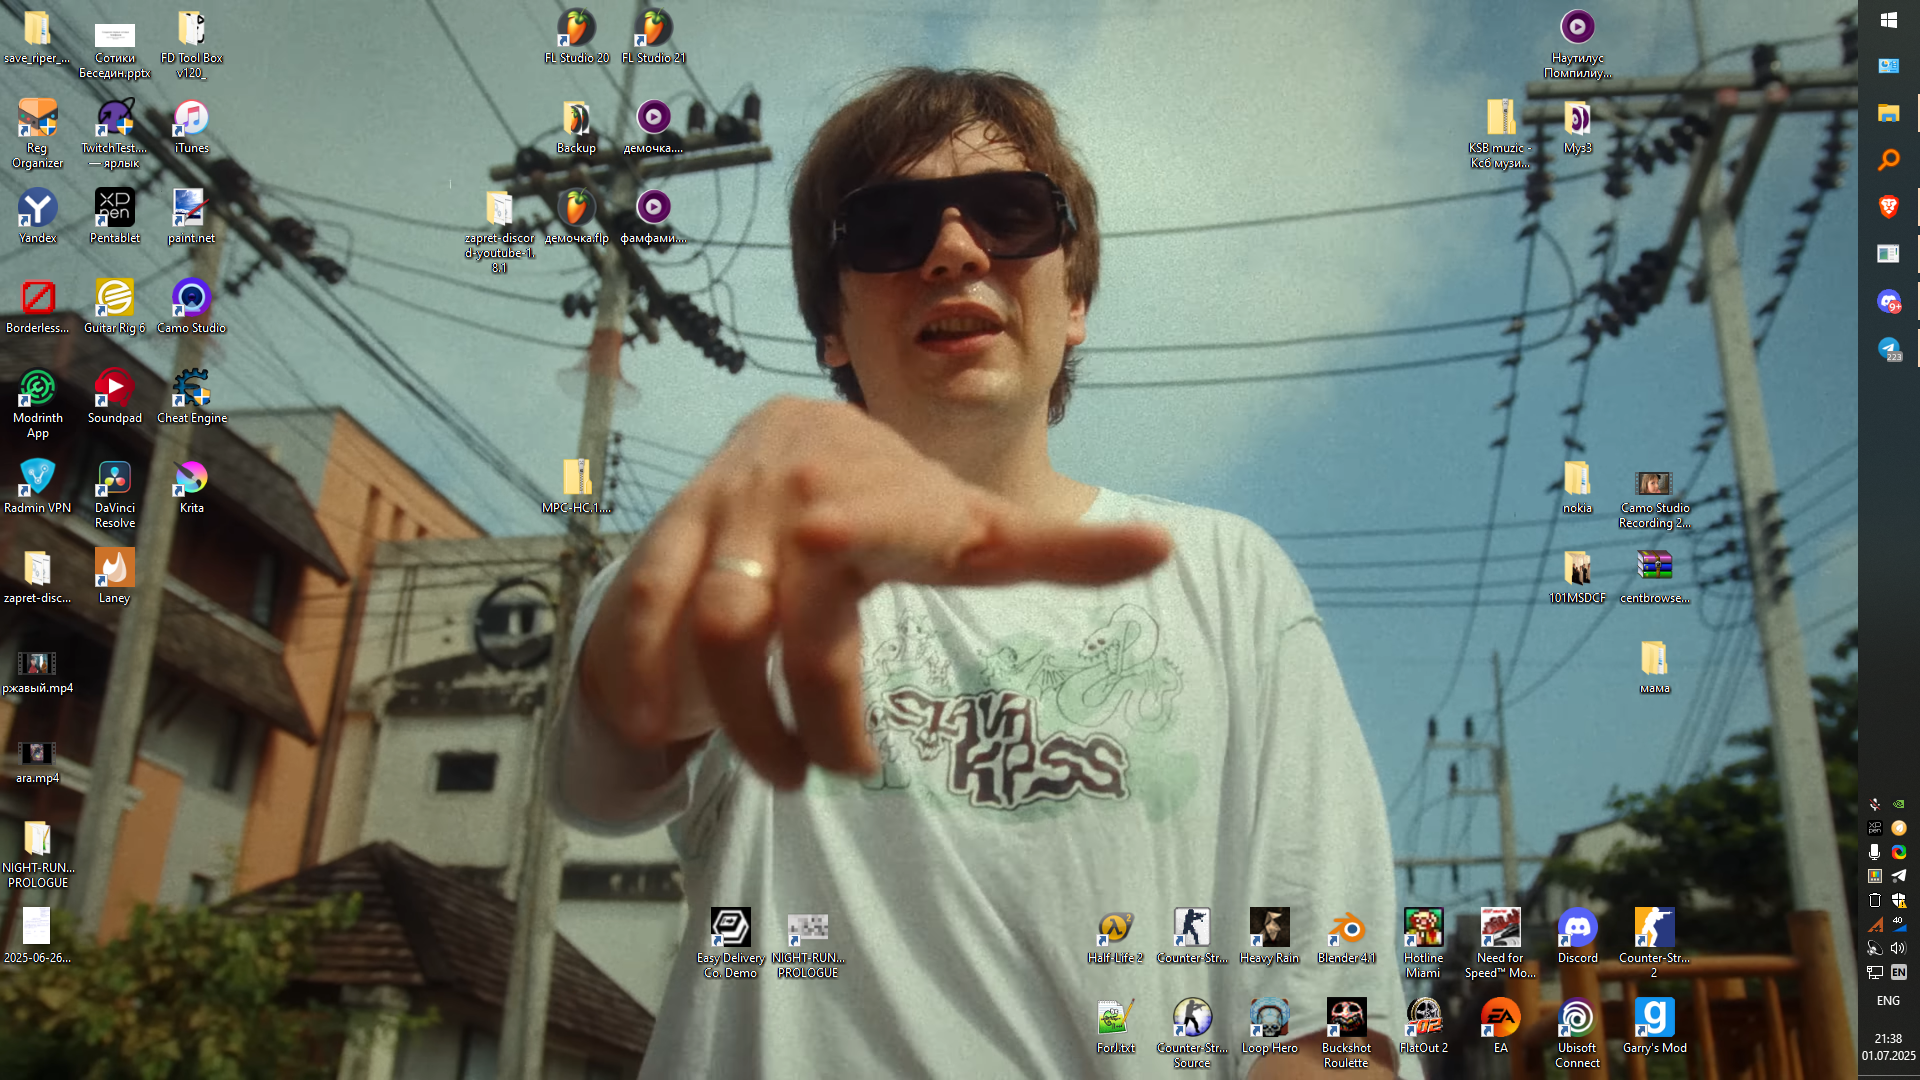The height and width of the screenshot is (1080, 1920).
Task: Launch DaVinci Resolve from desktop
Action: point(114,479)
